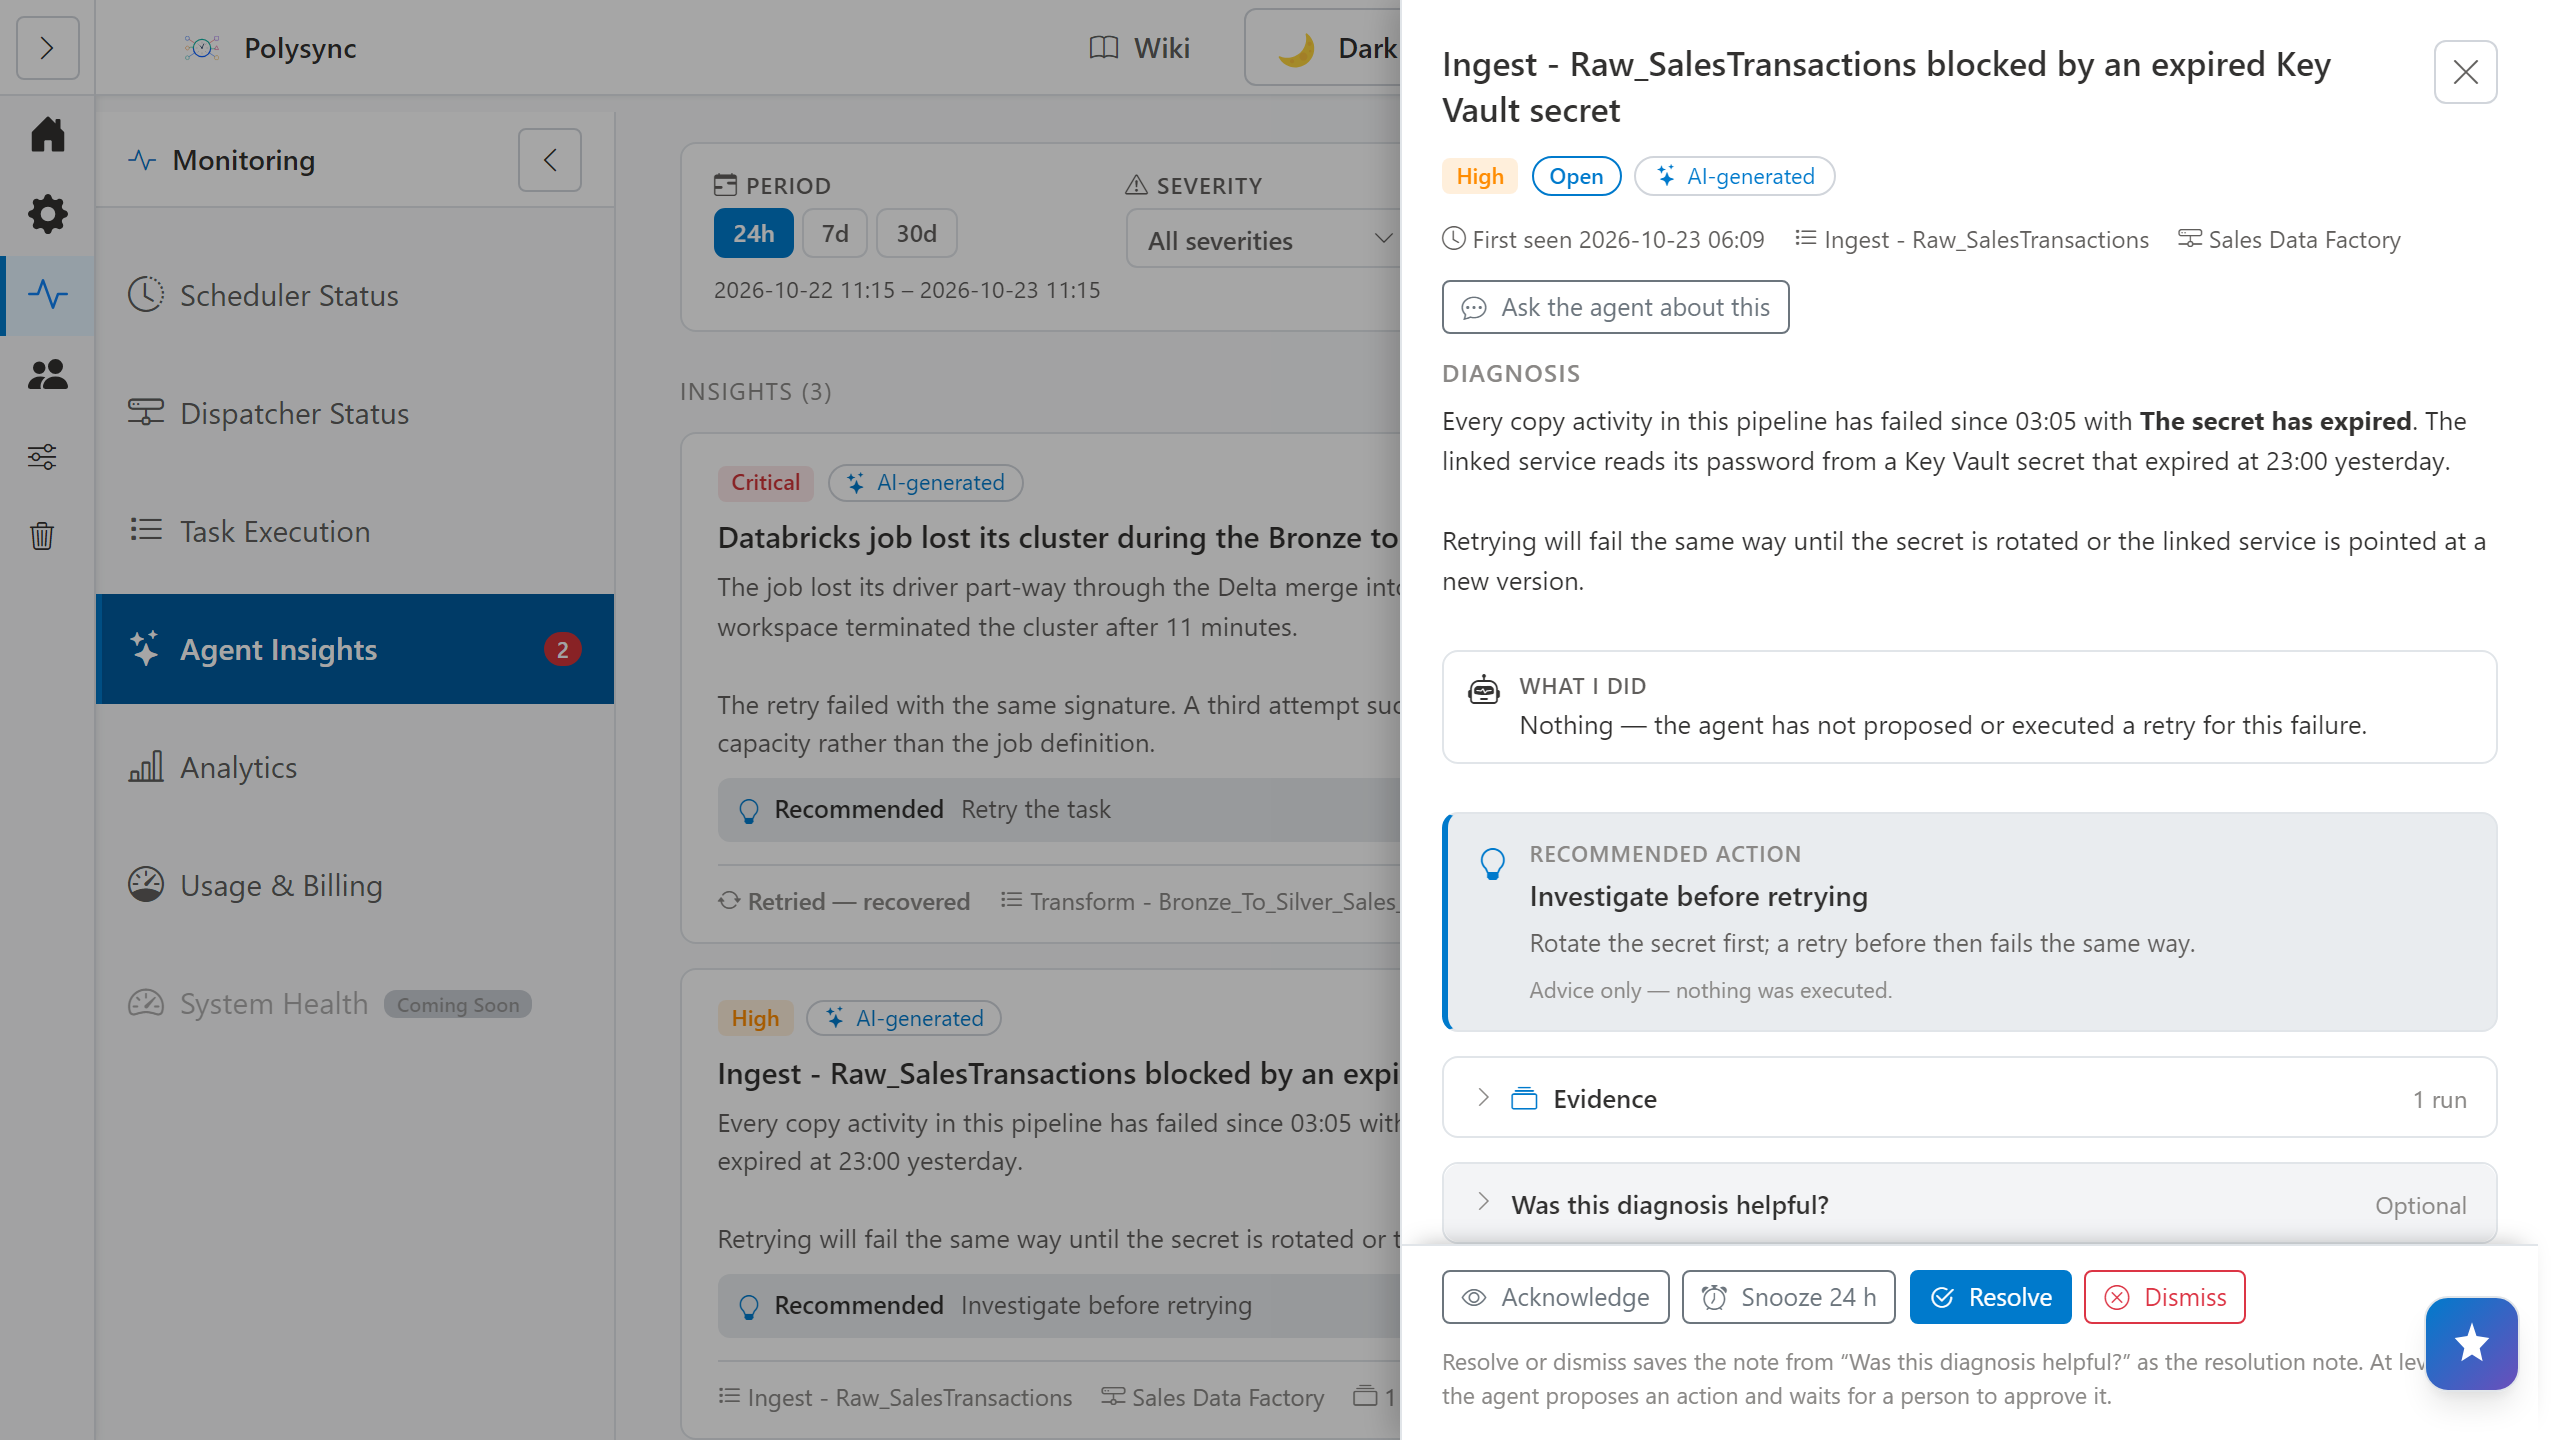
Task: Click the Polysync logo icon
Action: 202,48
